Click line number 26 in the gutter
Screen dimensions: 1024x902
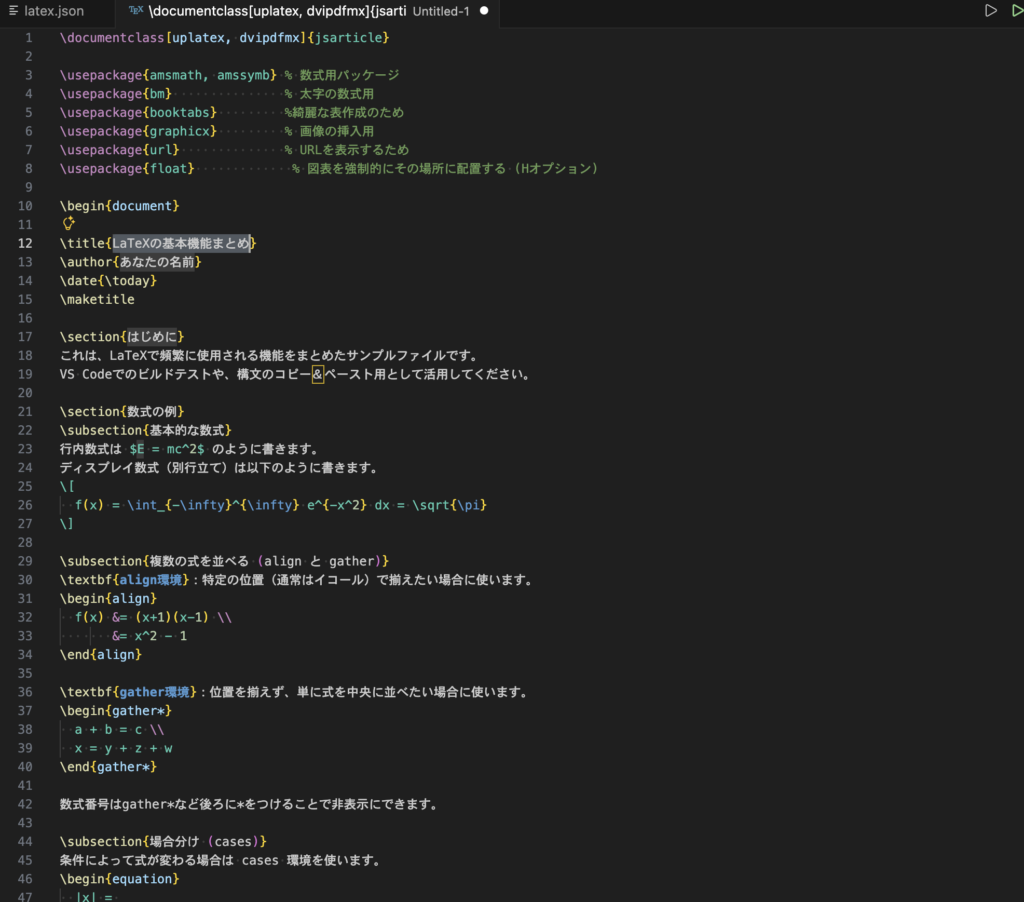(26, 505)
